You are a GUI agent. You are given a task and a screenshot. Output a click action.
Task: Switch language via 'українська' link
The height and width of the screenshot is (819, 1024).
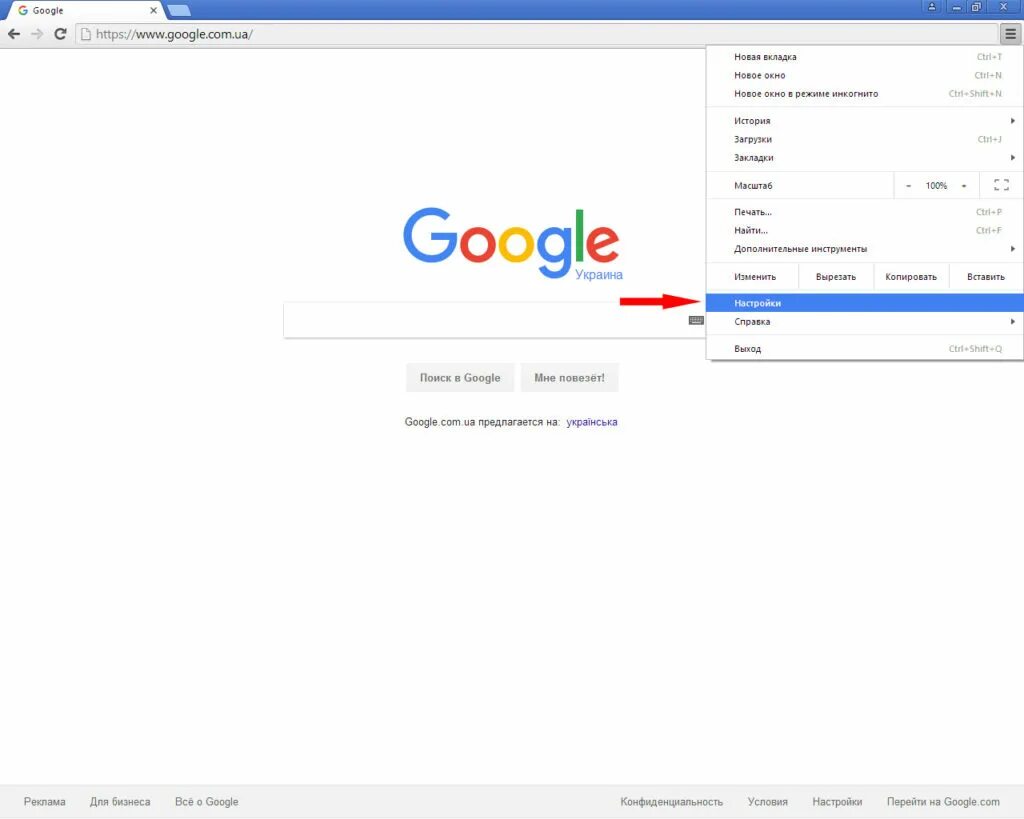[592, 422]
